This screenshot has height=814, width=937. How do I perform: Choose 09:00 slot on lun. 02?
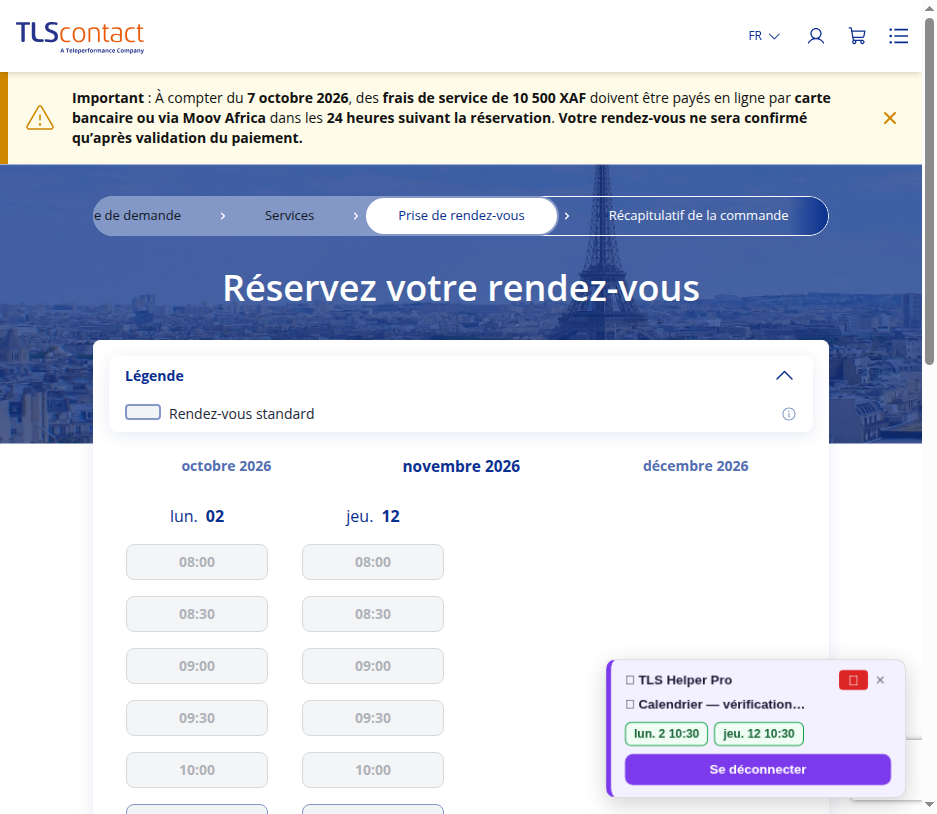[197, 666]
